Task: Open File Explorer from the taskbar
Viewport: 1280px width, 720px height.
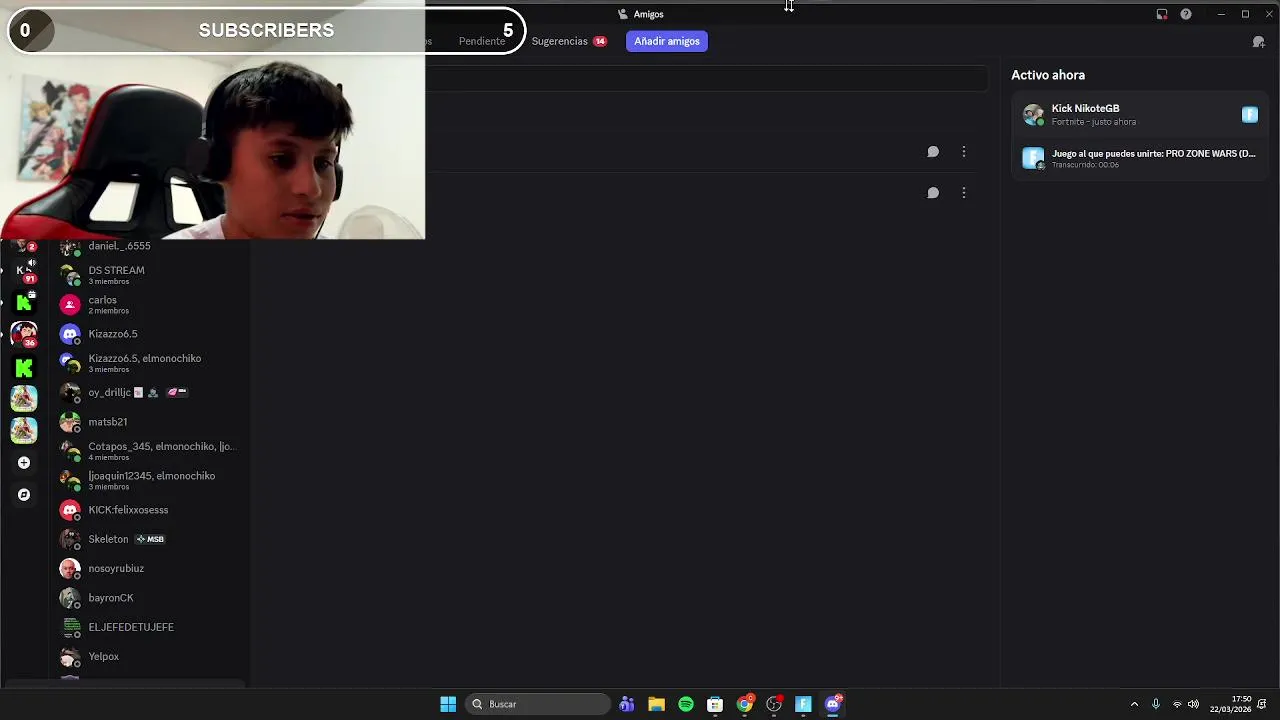Action: 656,704
